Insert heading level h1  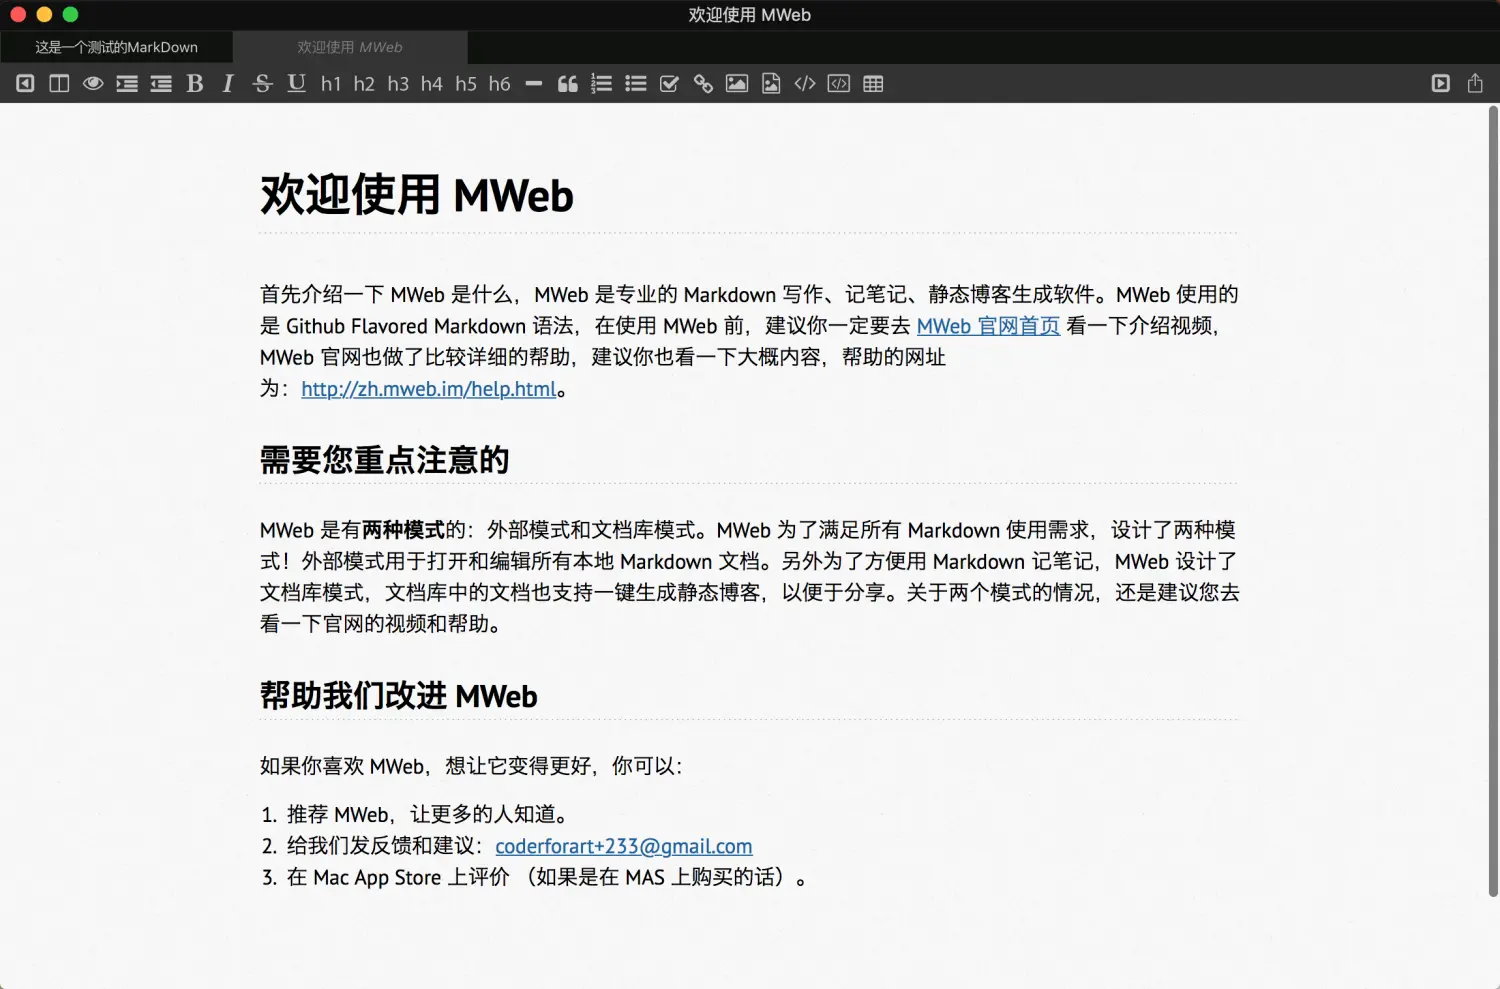(x=331, y=84)
